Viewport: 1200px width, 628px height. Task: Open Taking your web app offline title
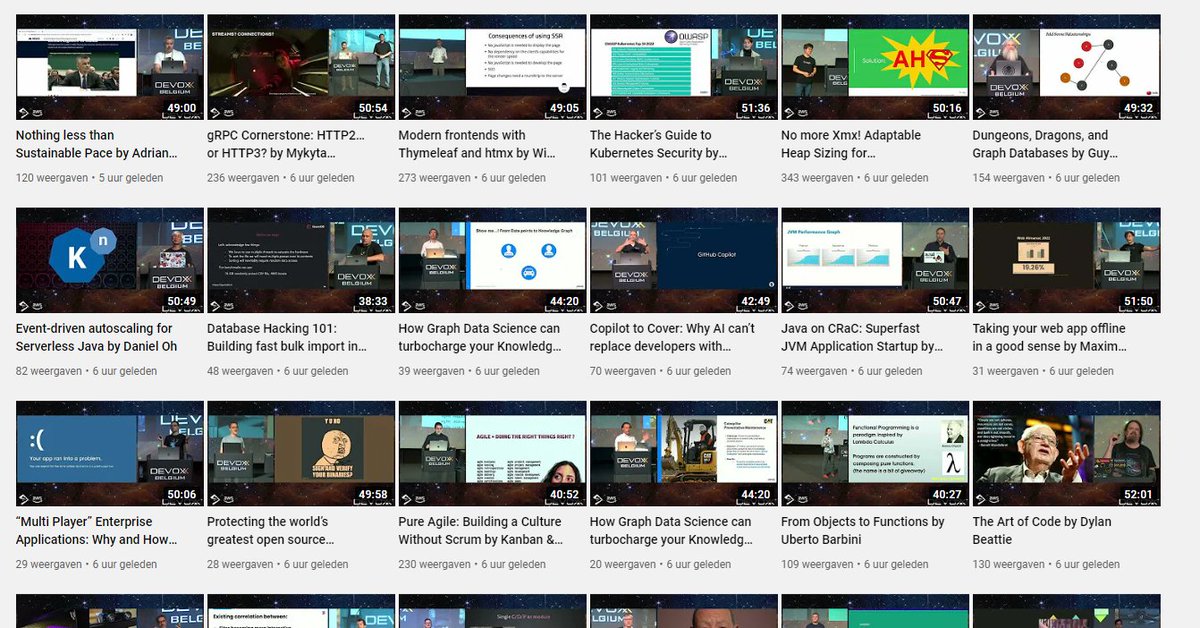(1051, 337)
